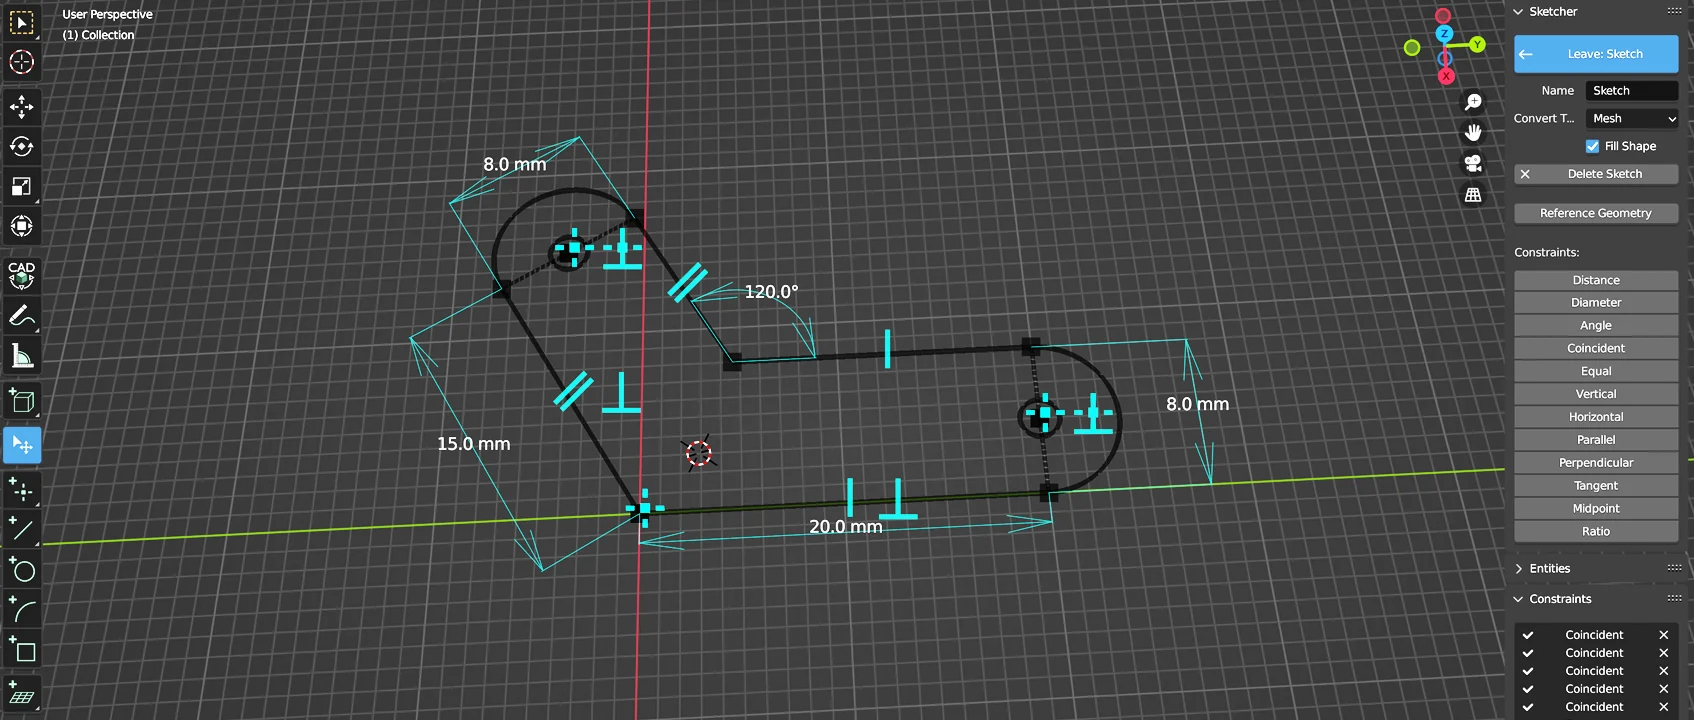Add a Distance constraint
The image size is (1694, 720).
pyautogui.click(x=1596, y=280)
